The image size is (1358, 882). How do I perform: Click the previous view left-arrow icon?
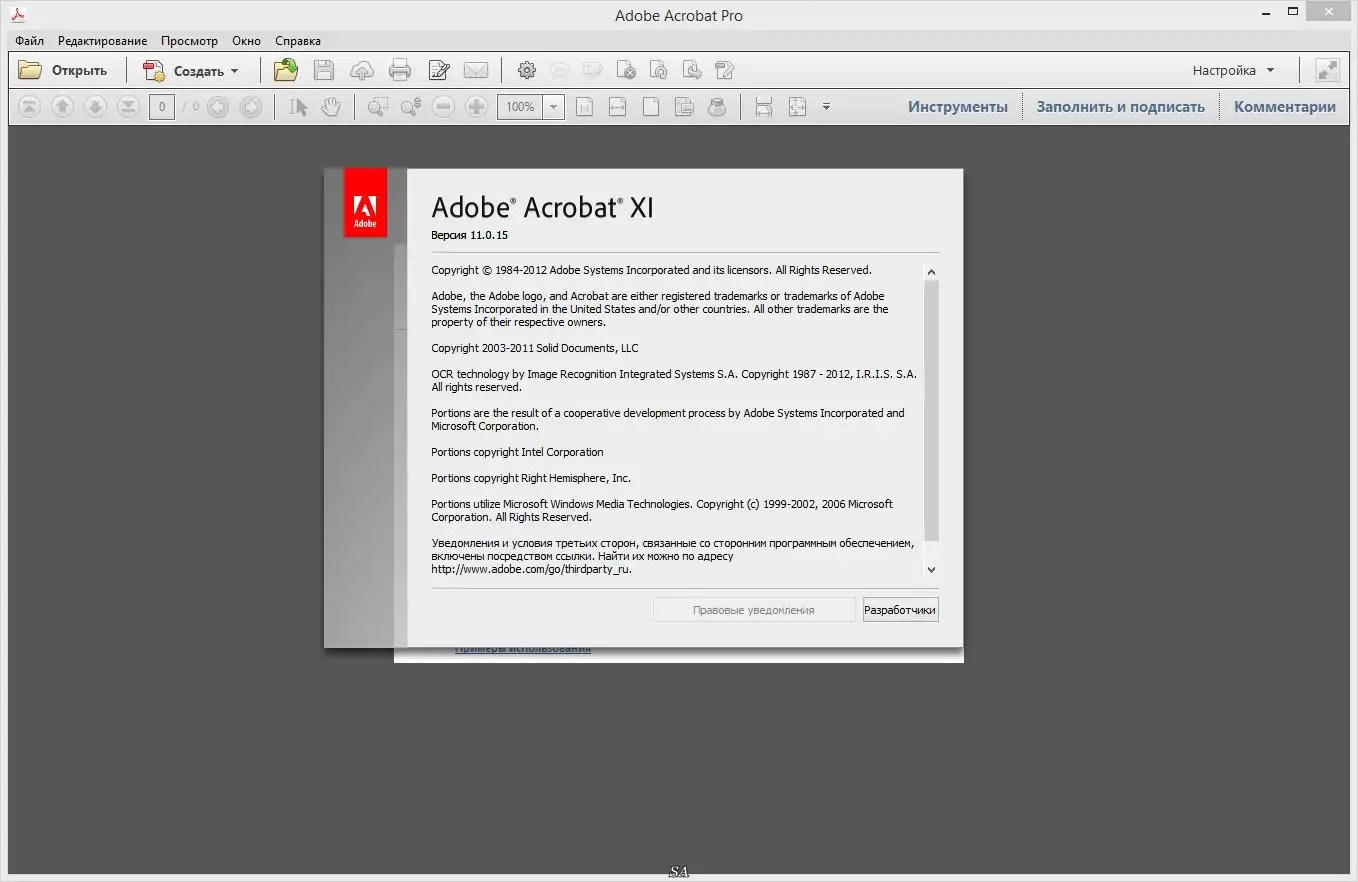[x=218, y=106]
